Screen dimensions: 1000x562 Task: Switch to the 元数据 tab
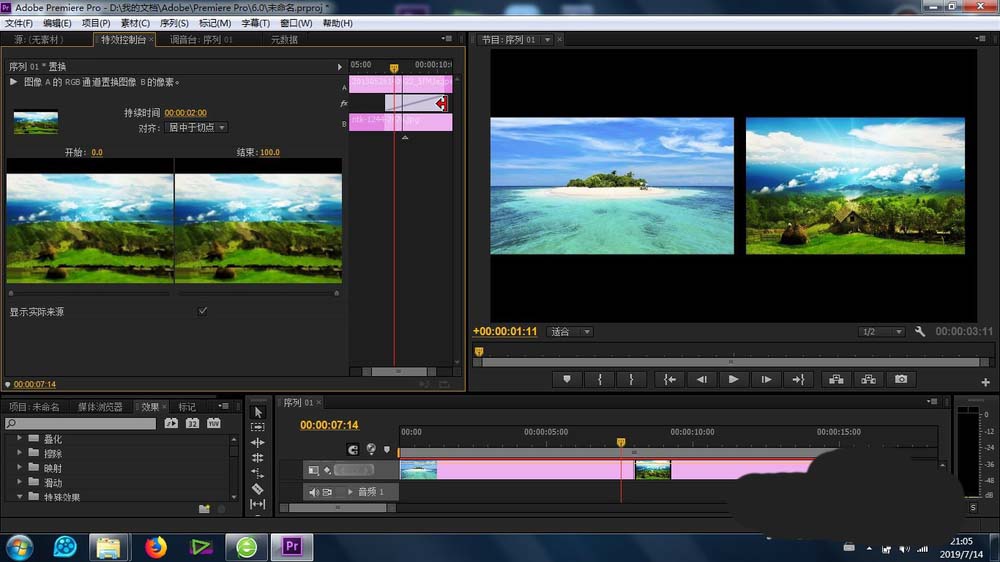(284, 40)
